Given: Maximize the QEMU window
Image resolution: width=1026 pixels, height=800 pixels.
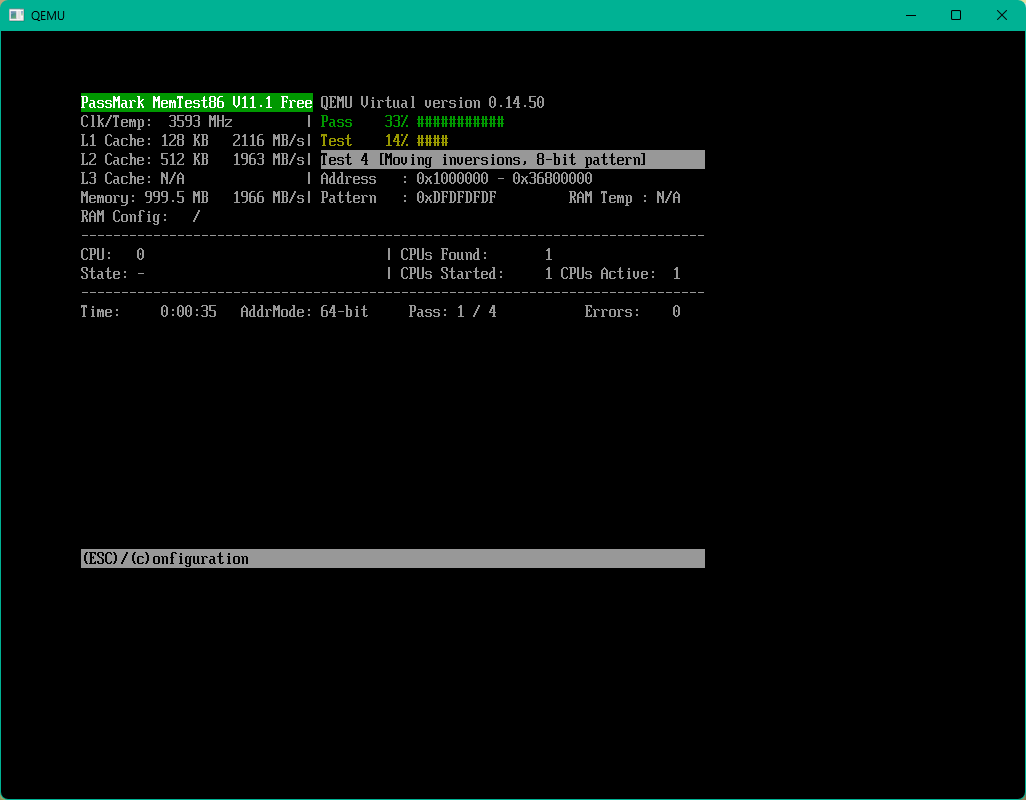Looking at the screenshot, I should (x=956, y=15).
